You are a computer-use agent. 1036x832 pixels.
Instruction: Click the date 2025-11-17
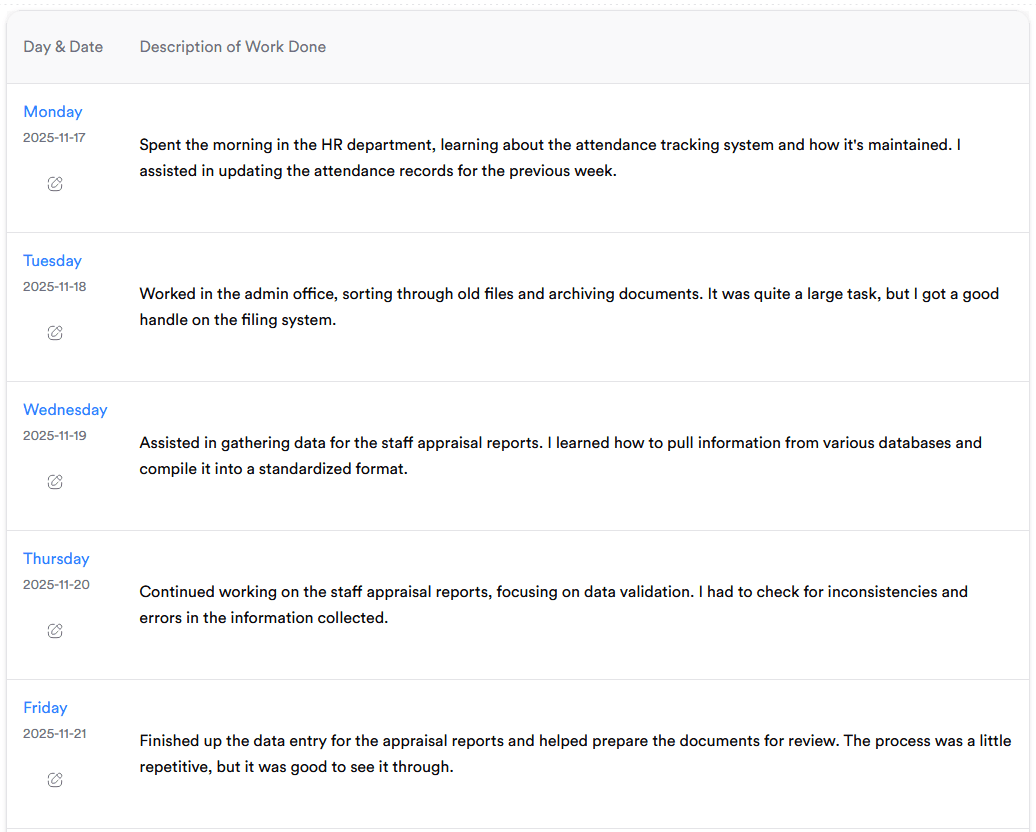pyautogui.click(x=54, y=138)
